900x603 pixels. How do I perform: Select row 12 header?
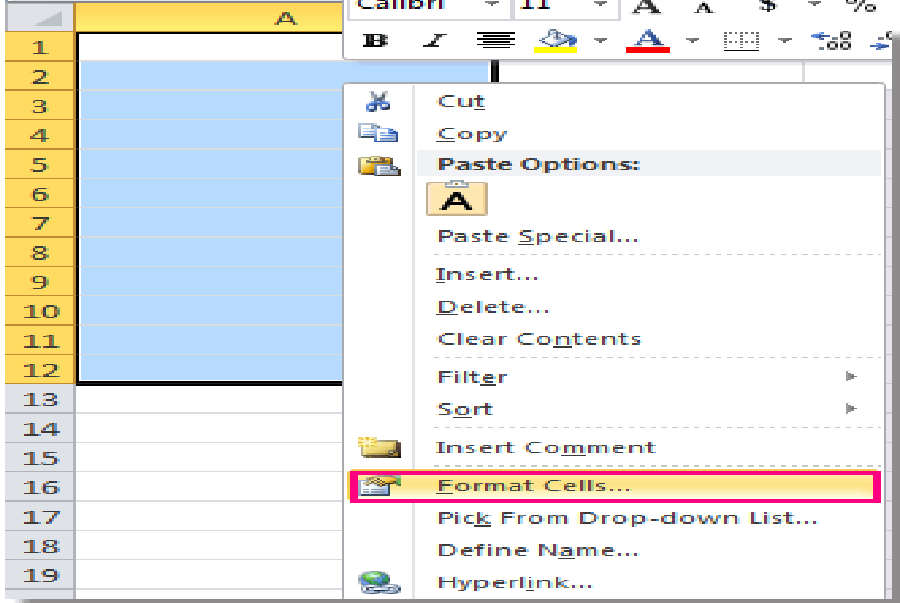pyautogui.click(x=40, y=369)
